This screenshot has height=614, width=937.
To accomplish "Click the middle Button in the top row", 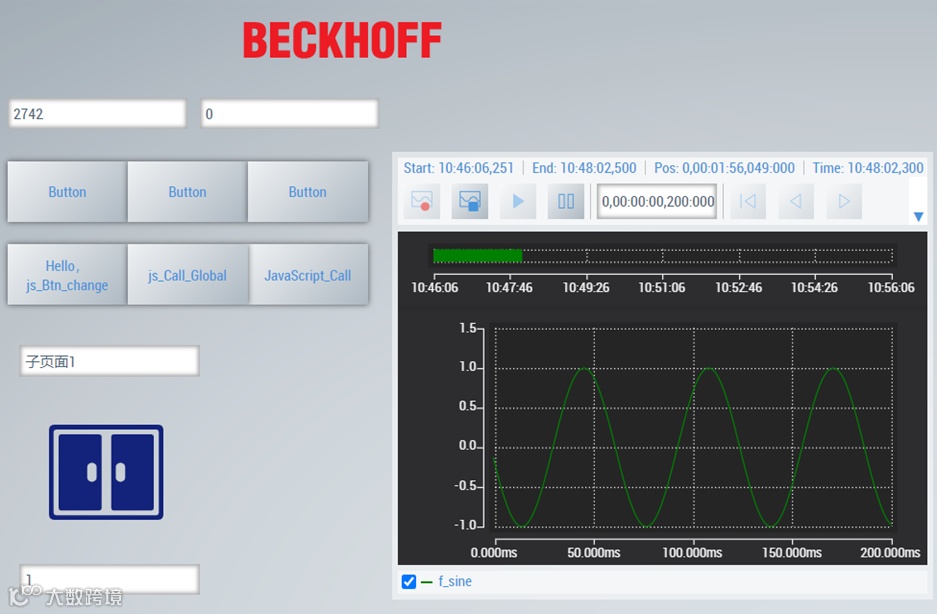I will (x=188, y=192).
